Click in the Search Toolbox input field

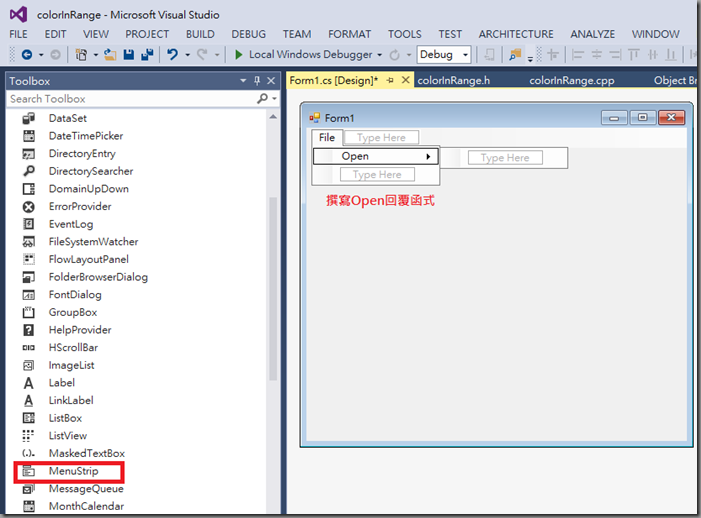click(132, 98)
